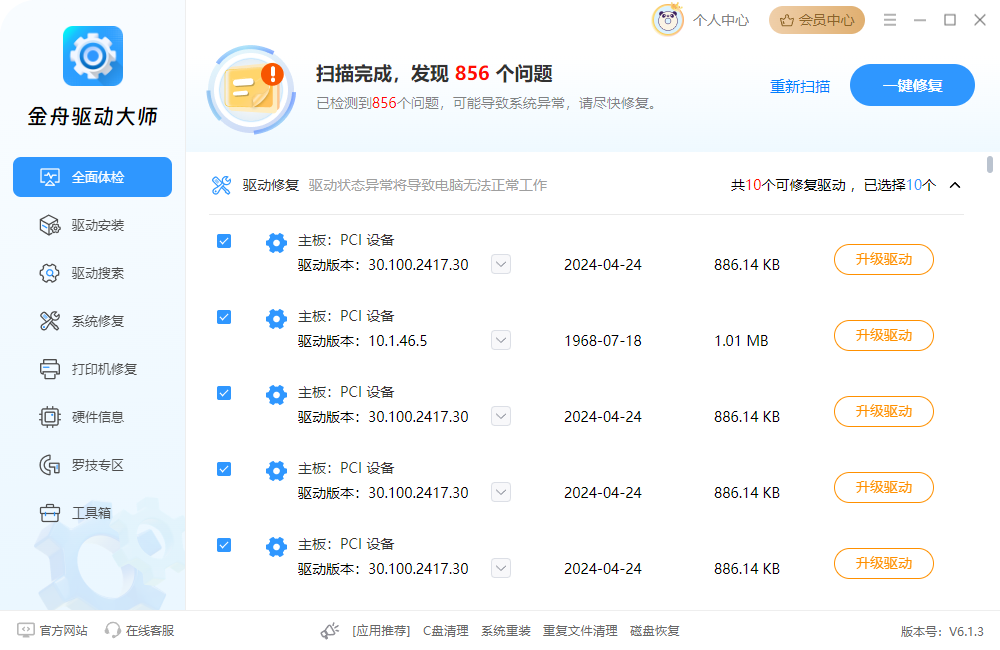Uncheck the bottom visible PCI 设备 checkbox
The image size is (1000, 650).
pos(224,545)
